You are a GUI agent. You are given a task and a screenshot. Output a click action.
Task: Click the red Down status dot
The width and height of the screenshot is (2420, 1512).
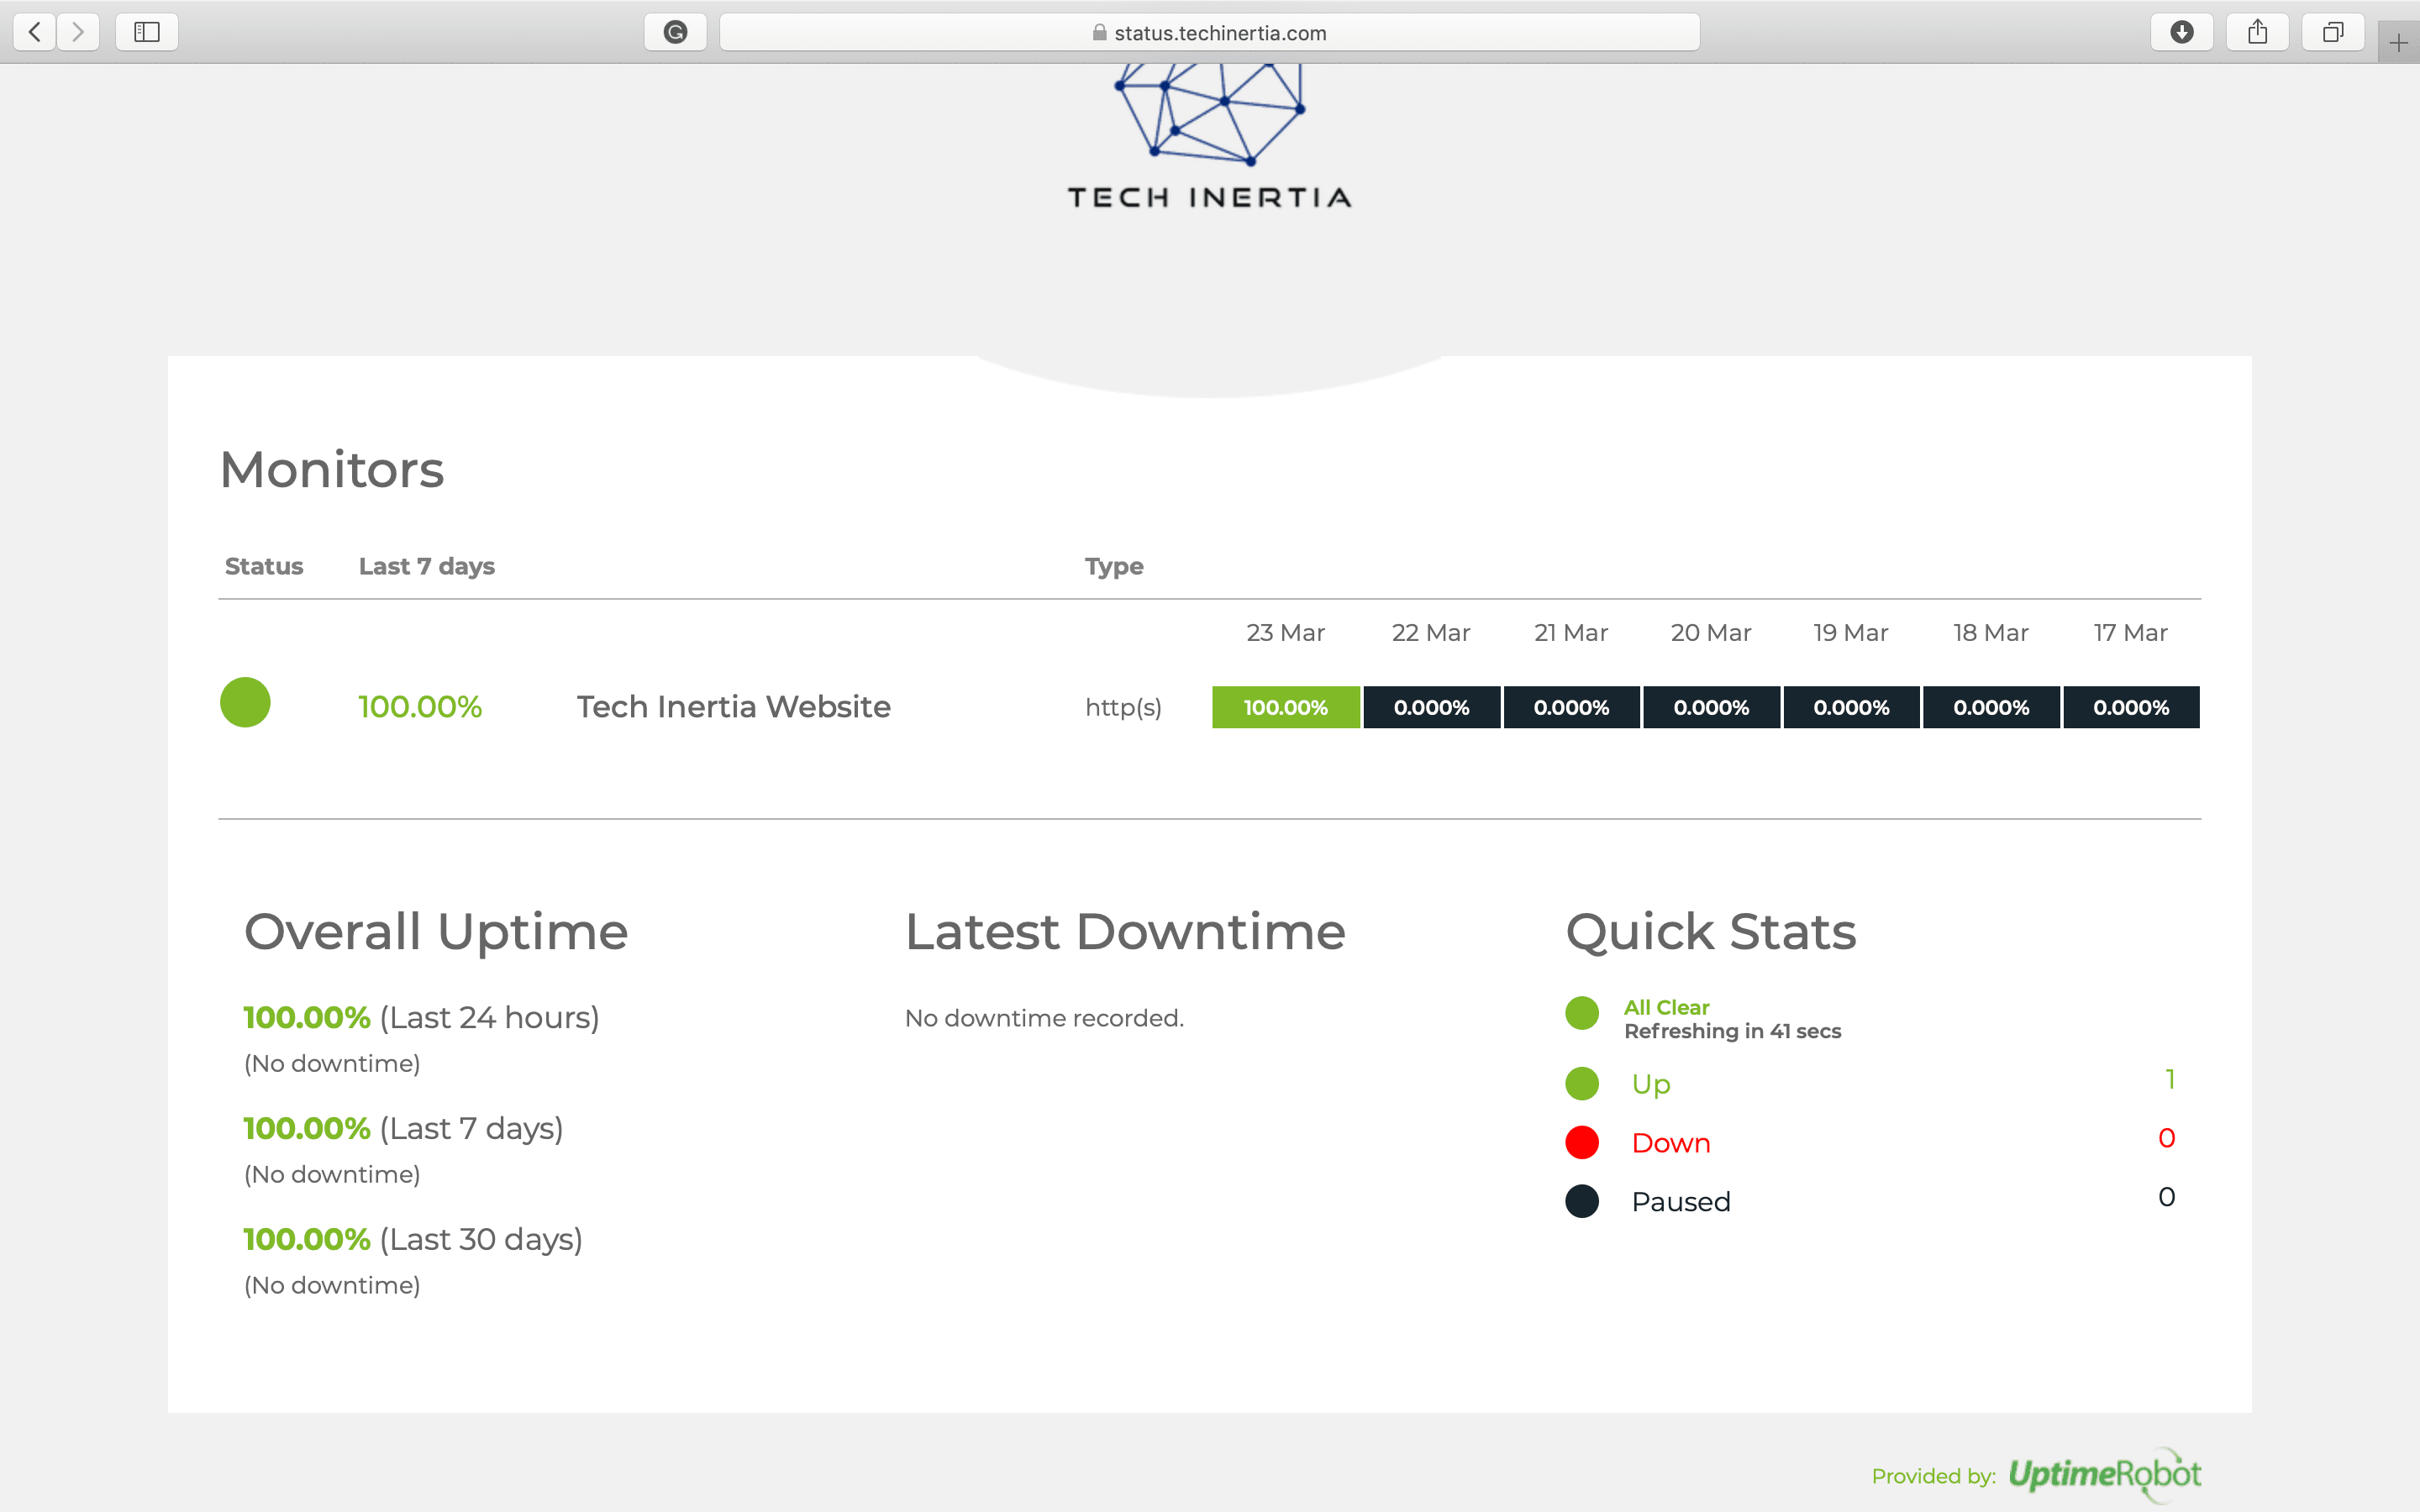(x=1582, y=1143)
